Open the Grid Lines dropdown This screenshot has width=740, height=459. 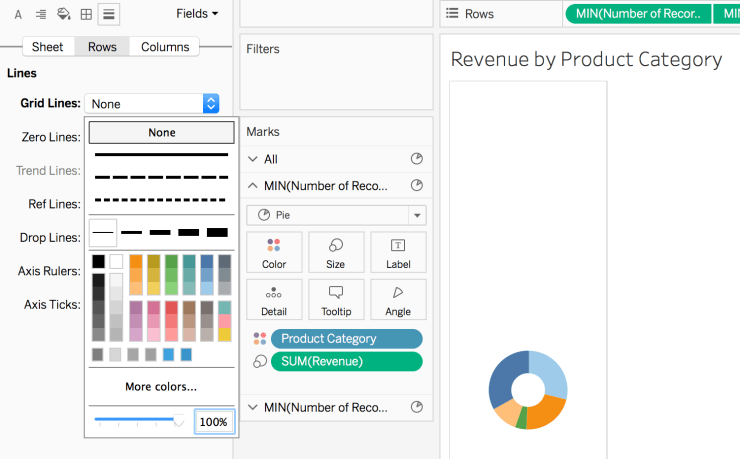click(153, 104)
